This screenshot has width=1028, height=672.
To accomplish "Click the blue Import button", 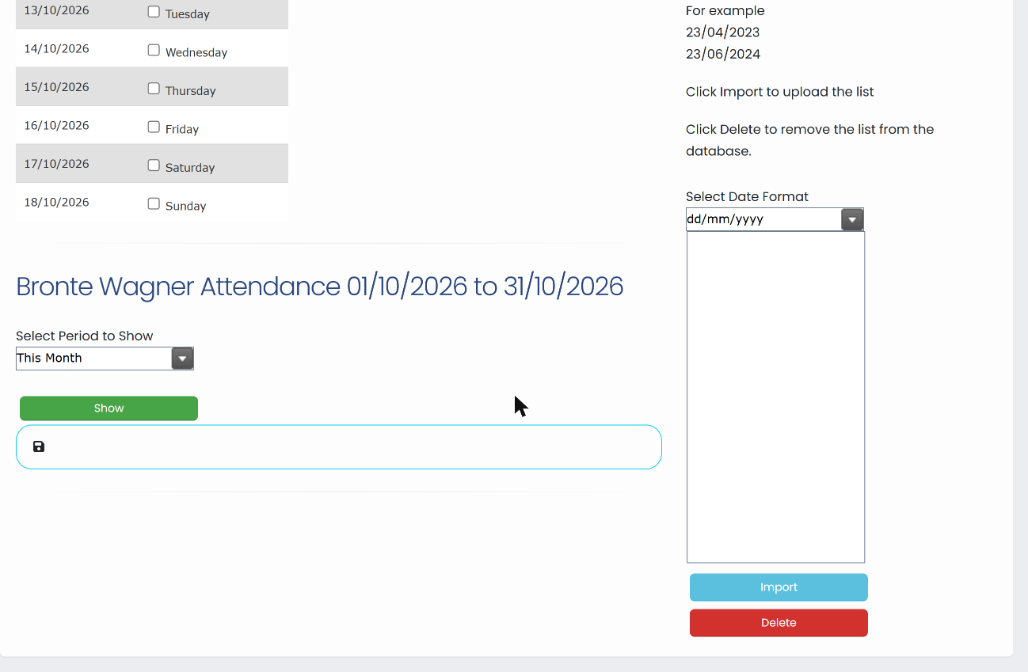I will click(779, 587).
